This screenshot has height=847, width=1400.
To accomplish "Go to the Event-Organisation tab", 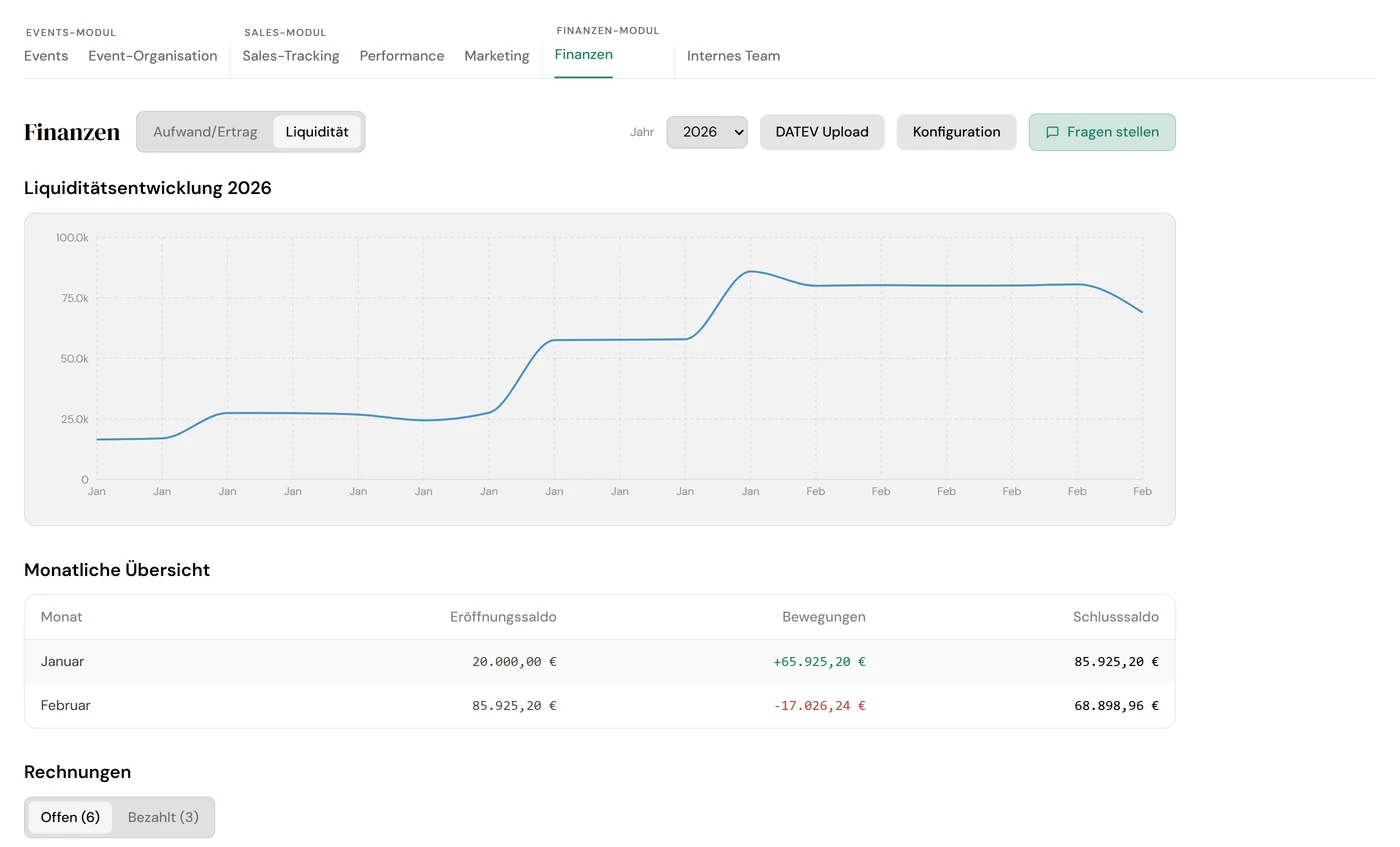I will click(153, 56).
